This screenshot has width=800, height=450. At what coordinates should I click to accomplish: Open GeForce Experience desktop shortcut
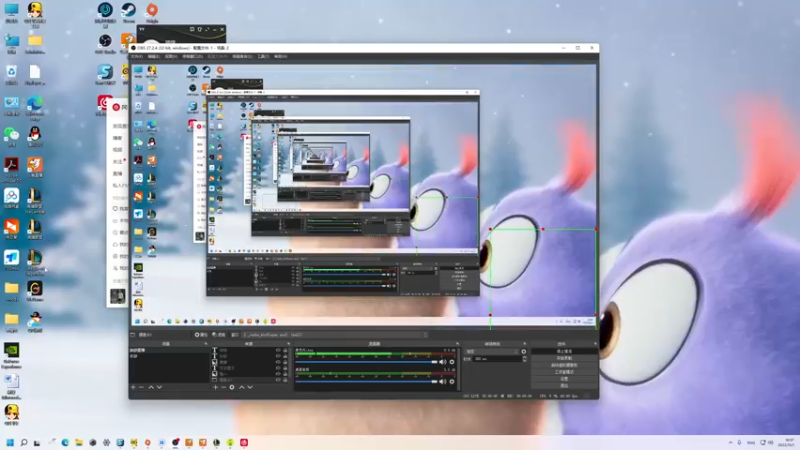coord(11,356)
